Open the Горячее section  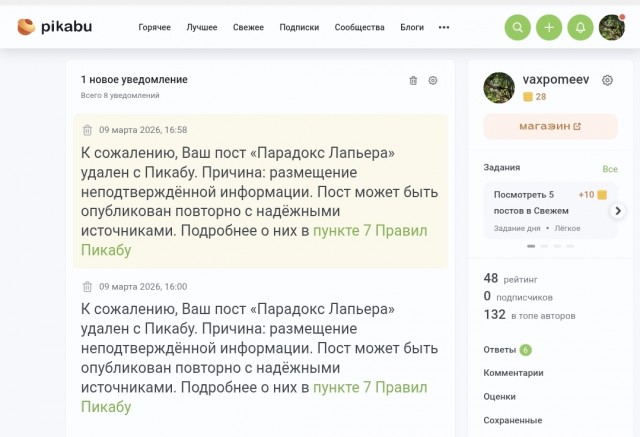[x=155, y=27]
